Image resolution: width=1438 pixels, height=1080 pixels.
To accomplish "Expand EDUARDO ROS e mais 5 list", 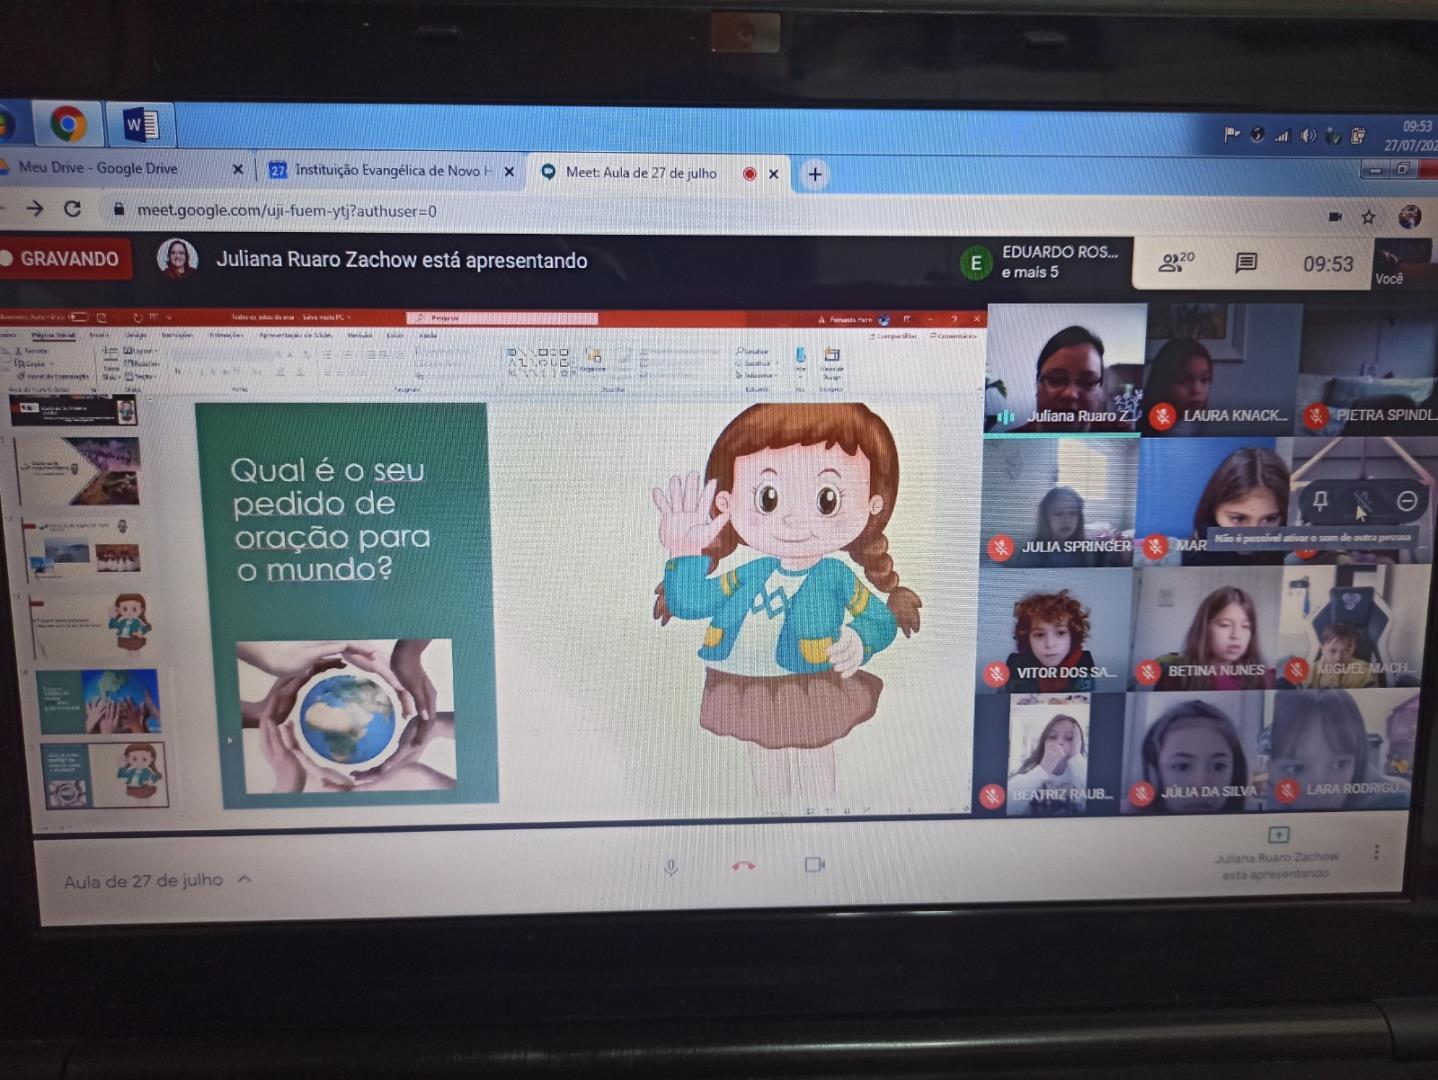I will (x=1040, y=262).
